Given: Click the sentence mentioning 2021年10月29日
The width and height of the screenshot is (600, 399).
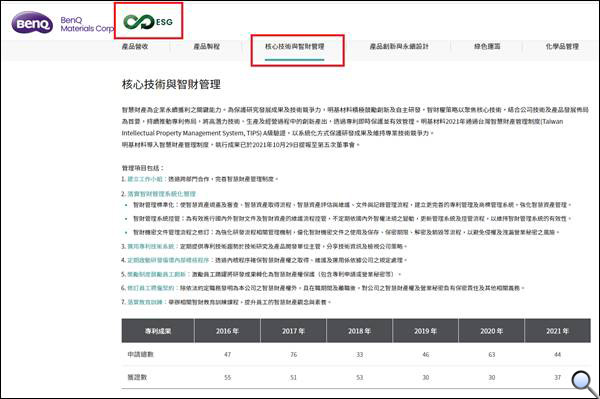Looking at the screenshot, I should click(240, 145).
